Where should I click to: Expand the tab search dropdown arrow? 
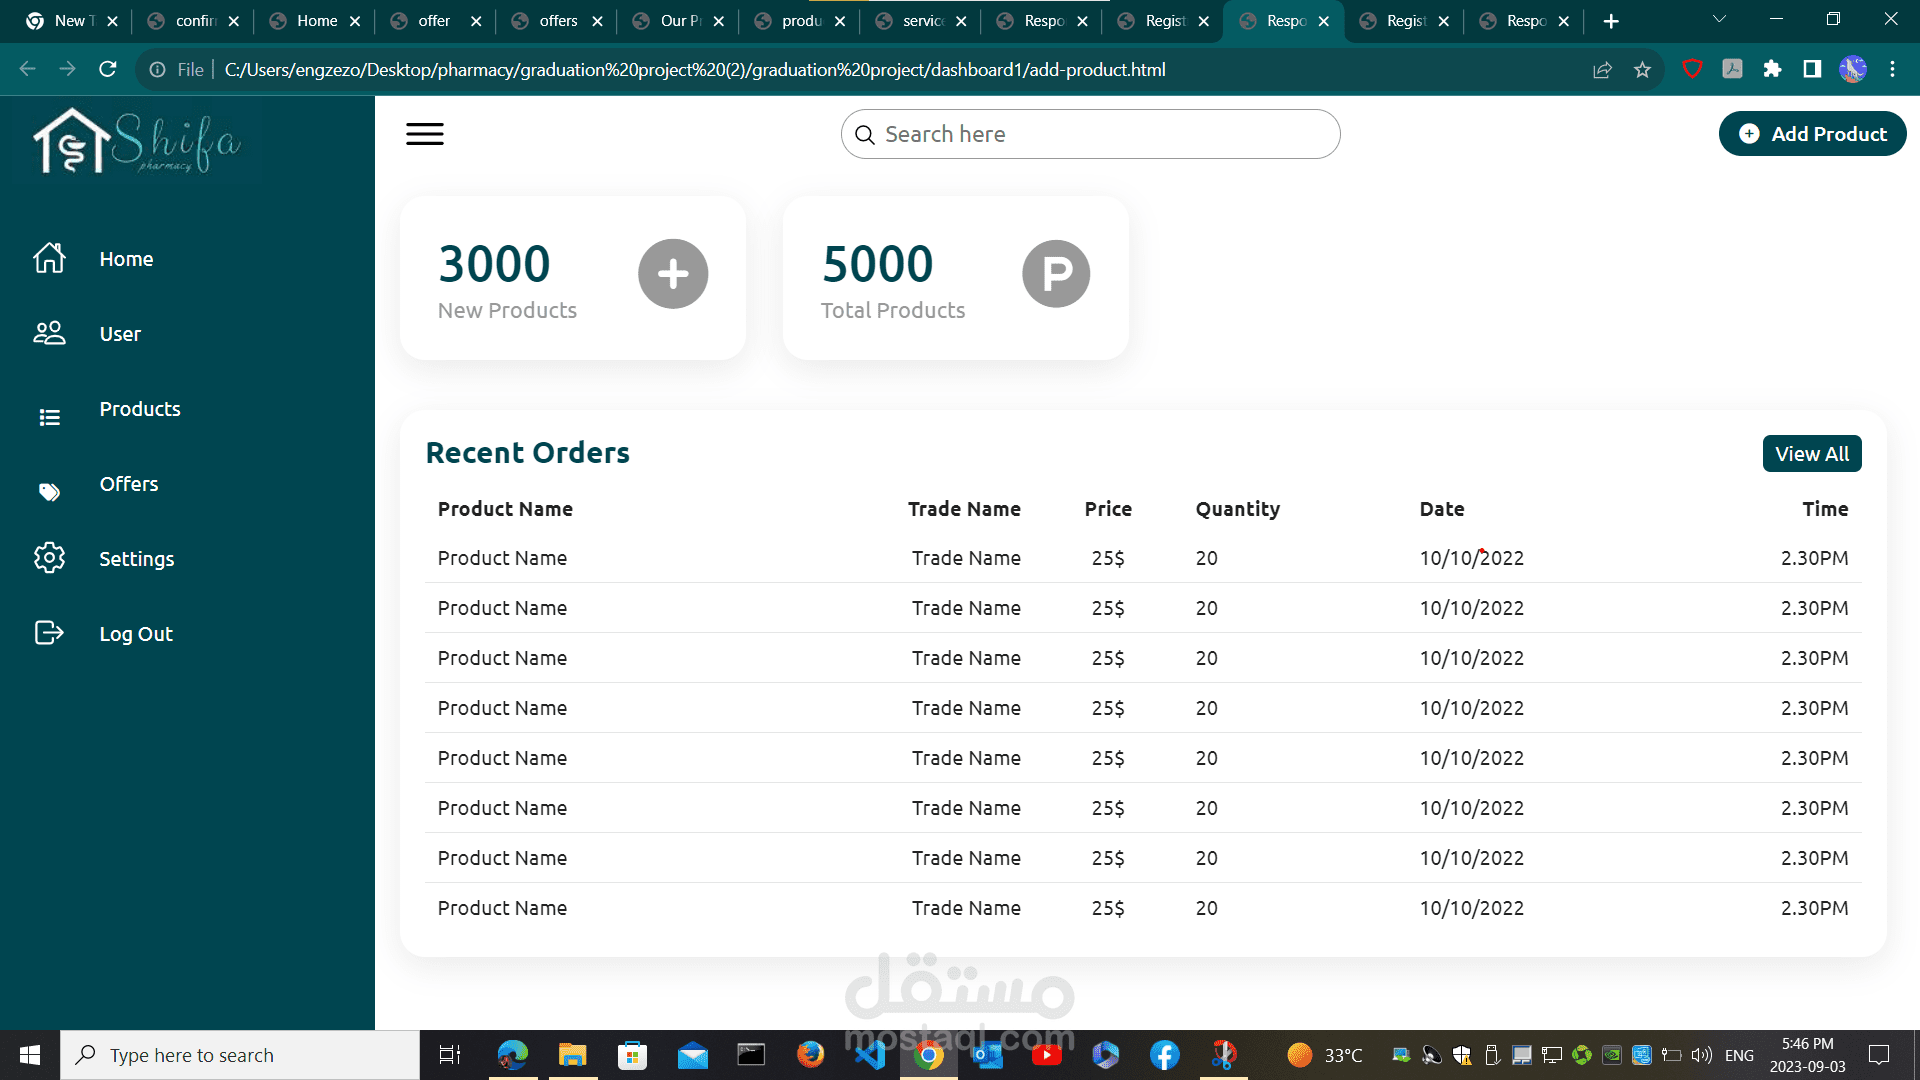1719,20
